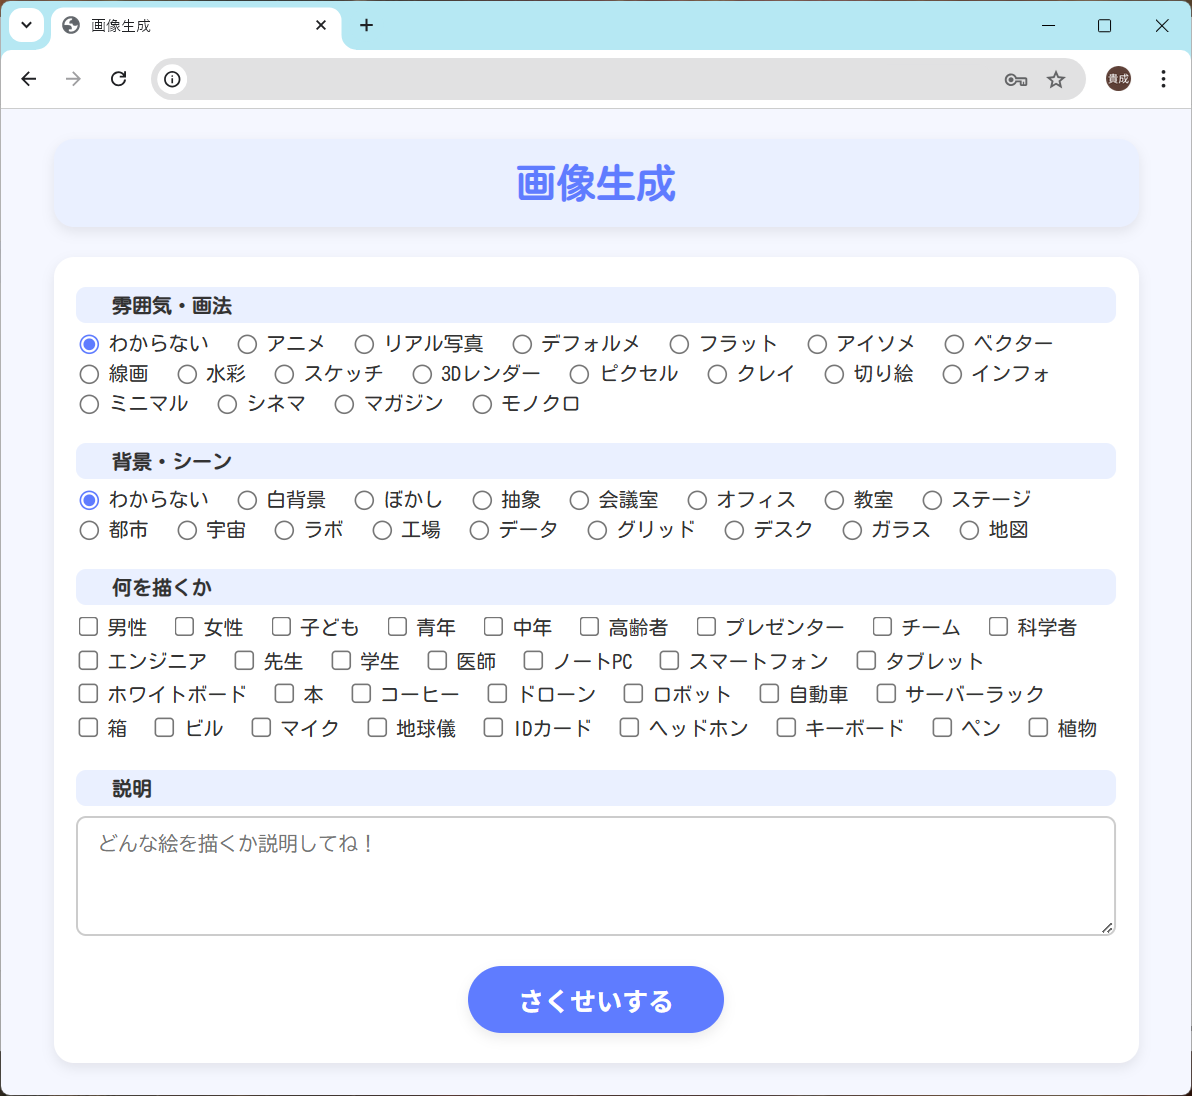This screenshot has height=1096, width=1192.
Task: Select the アニメ style radio button
Action: [247, 344]
